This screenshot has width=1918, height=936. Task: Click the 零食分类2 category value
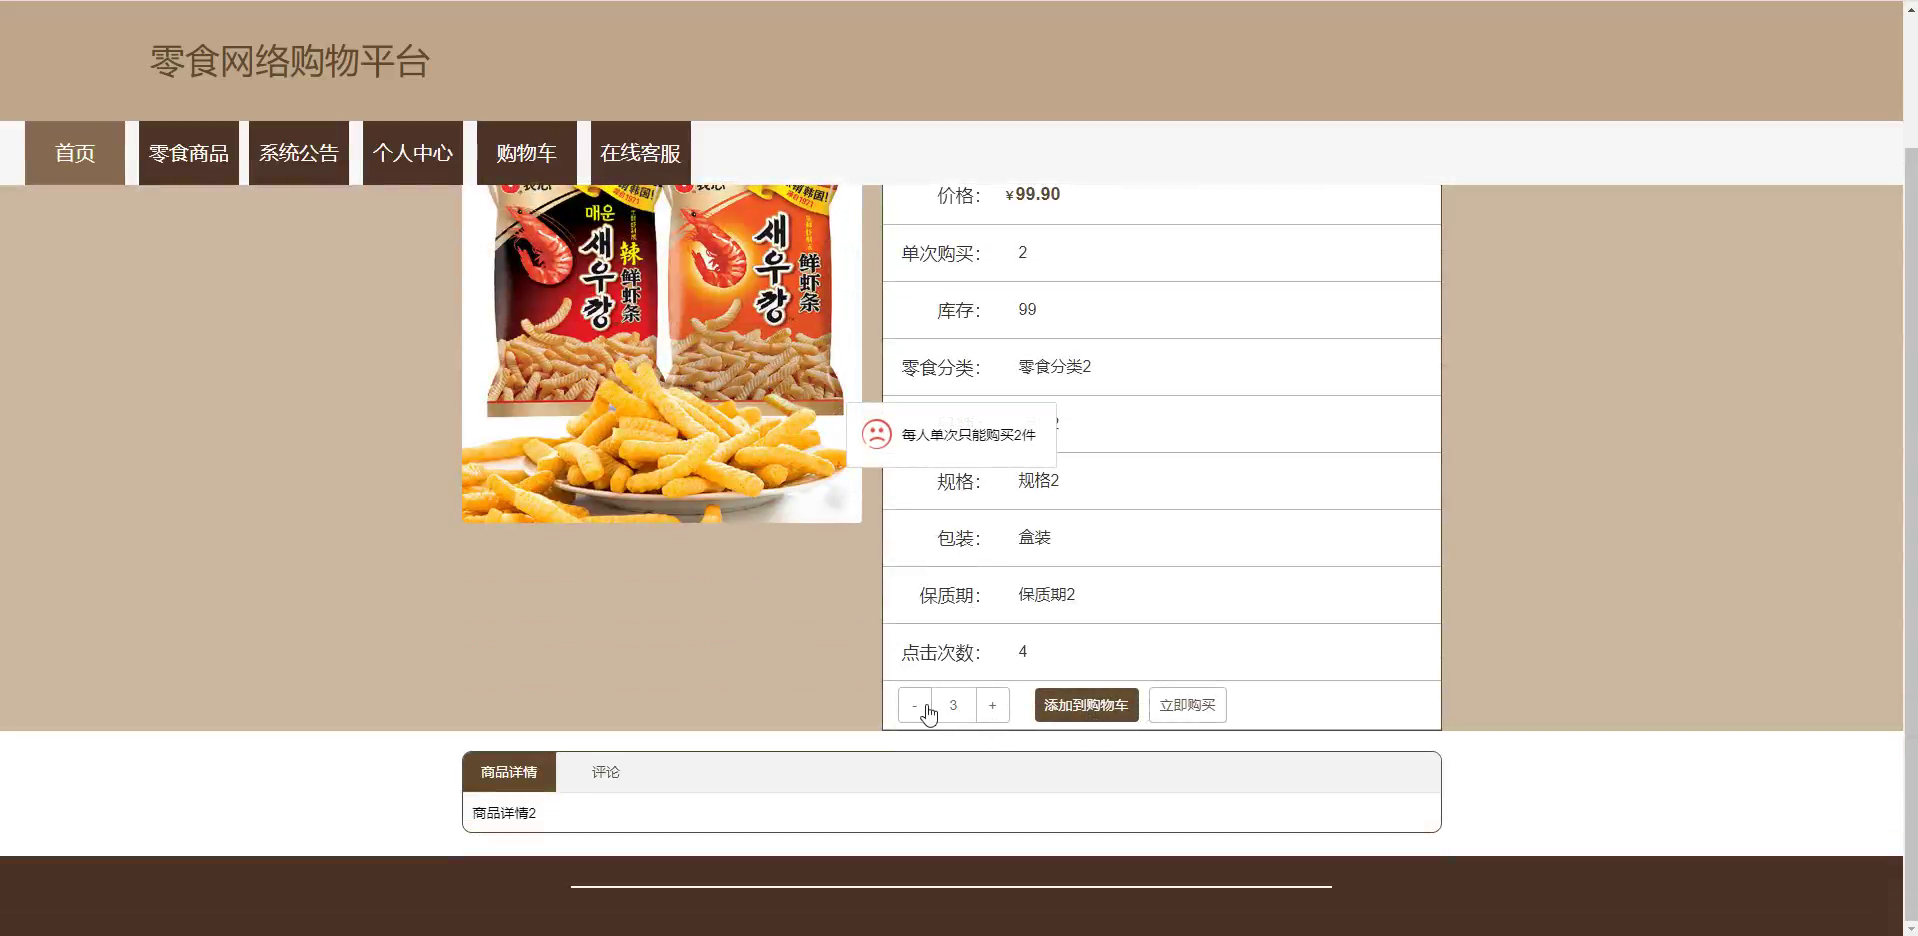pos(1054,367)
